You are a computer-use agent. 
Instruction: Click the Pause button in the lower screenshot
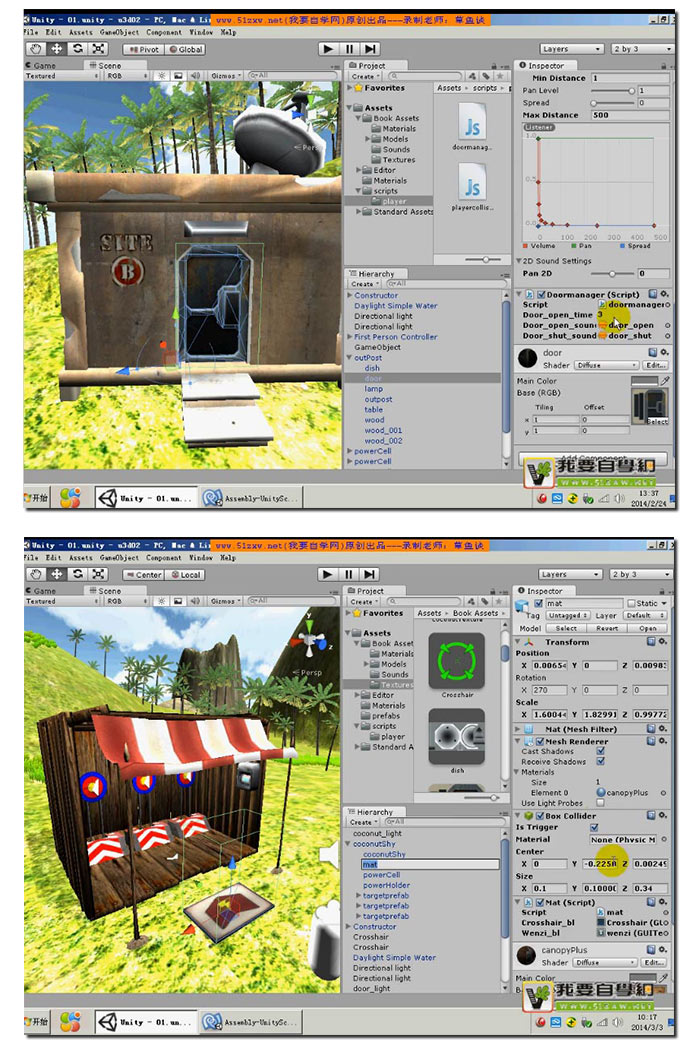(349, 574)
